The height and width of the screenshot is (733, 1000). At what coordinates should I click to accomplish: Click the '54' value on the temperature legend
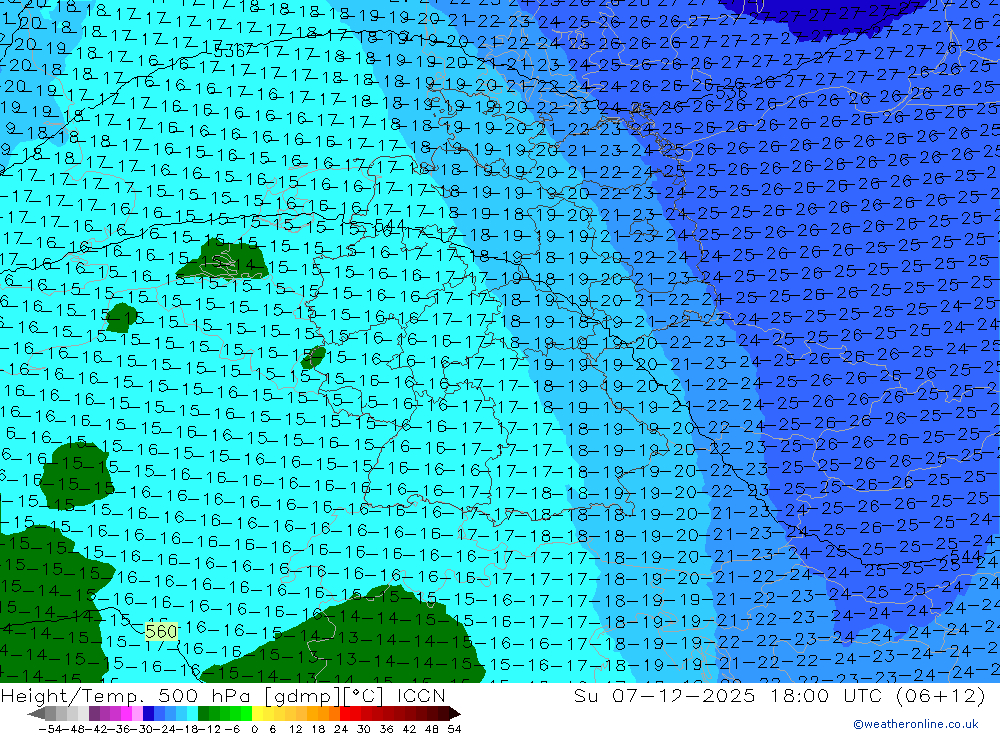tap(454, 729)
